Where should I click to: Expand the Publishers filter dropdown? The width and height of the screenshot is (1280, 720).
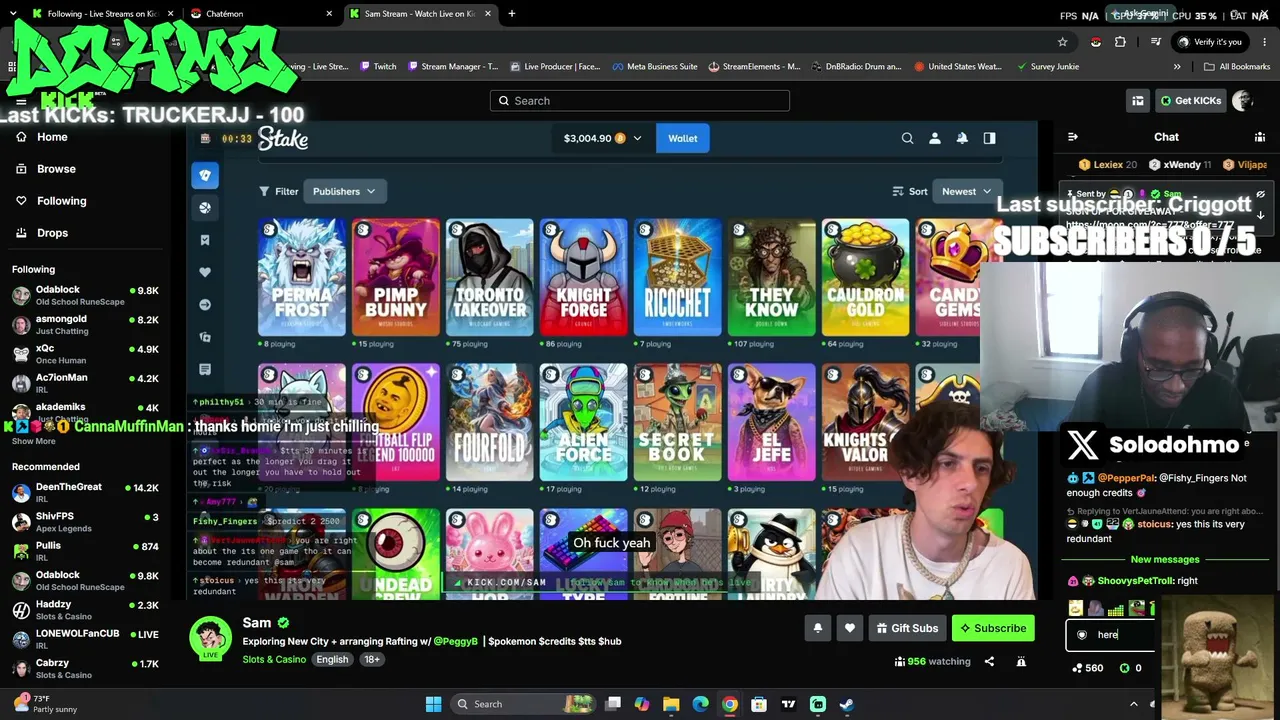[x=344, y=191]
